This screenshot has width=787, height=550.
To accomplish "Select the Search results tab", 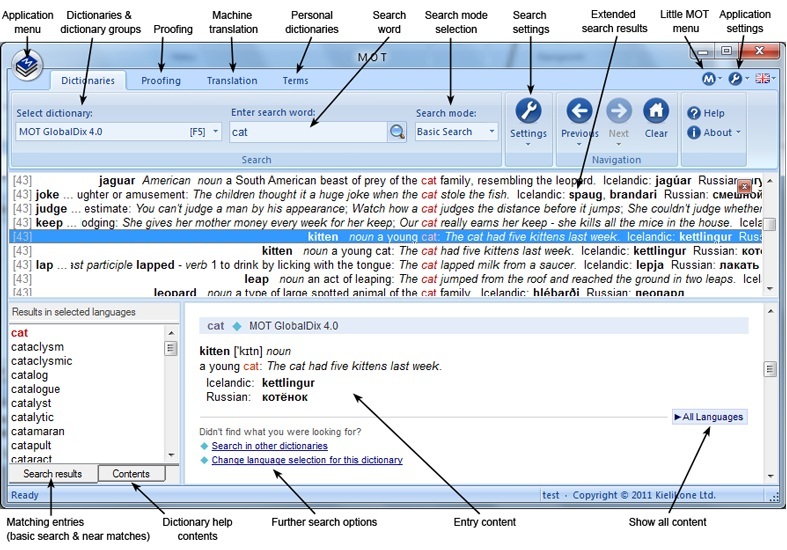I will pyautogui.click(x=53, y=474).
